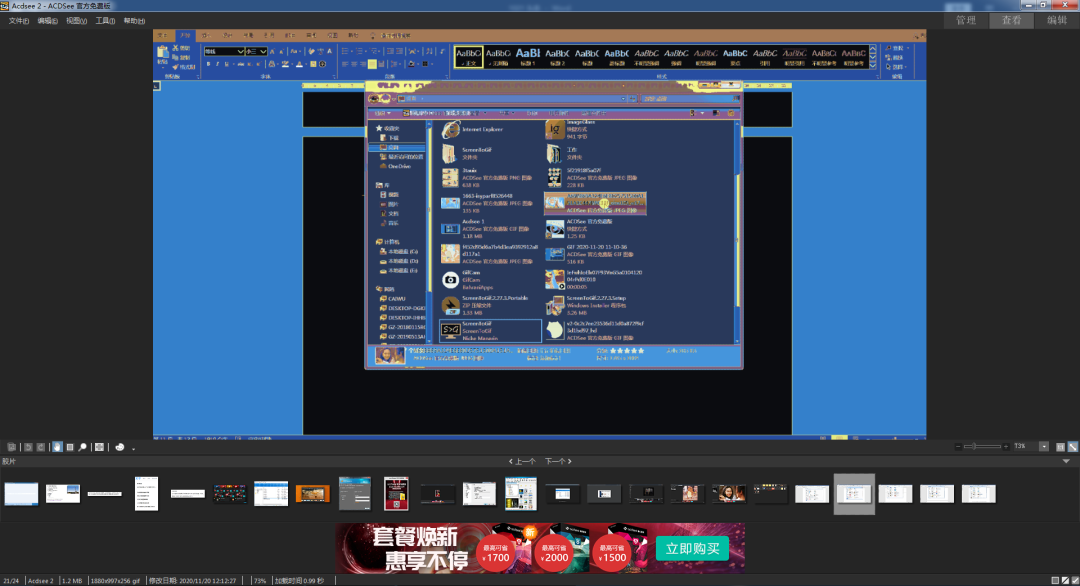
Task: Open the 工具 menu
Action: click(x=105, y=21)
